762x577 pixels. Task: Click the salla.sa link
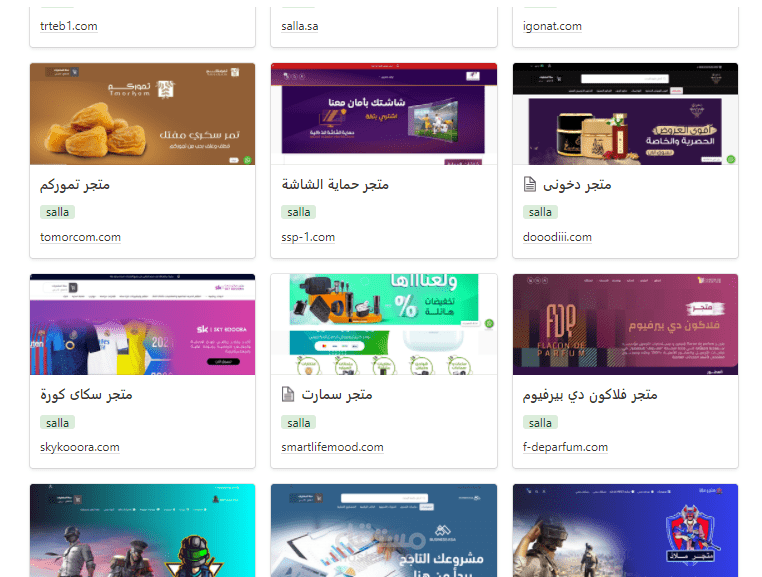(x=300, y=26)
